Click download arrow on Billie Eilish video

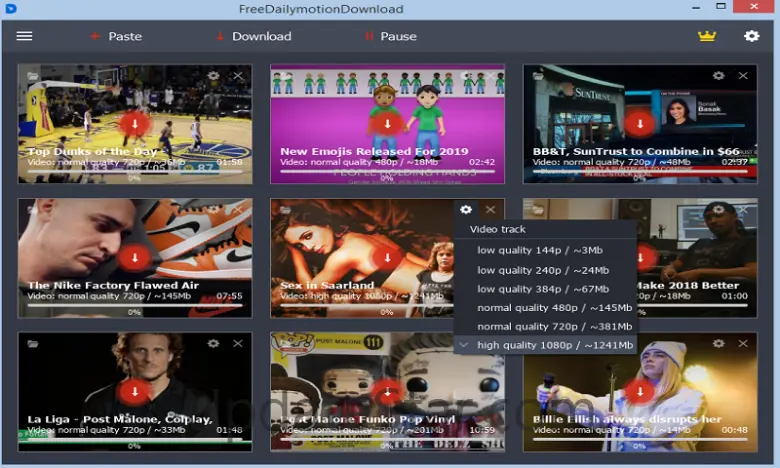[x=639, y=391]
